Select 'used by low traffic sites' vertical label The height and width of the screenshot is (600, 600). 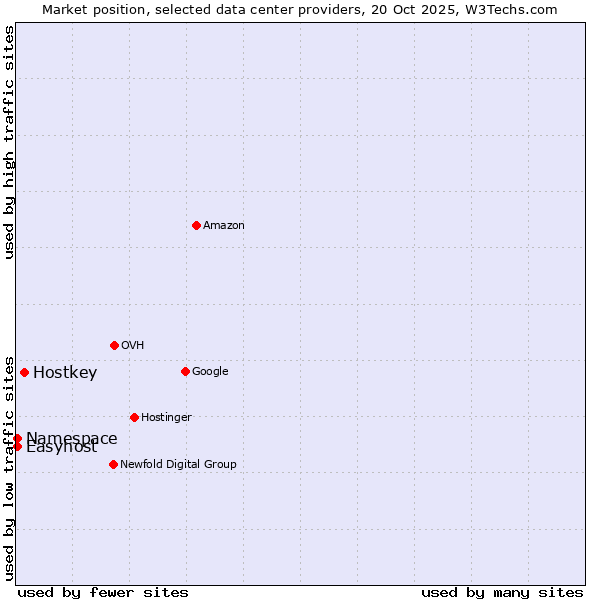[9, 467]
